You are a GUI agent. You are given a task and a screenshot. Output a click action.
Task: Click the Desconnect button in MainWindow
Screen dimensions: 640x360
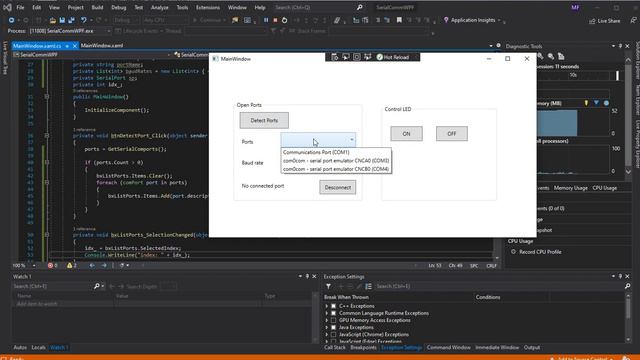point(338,187)
